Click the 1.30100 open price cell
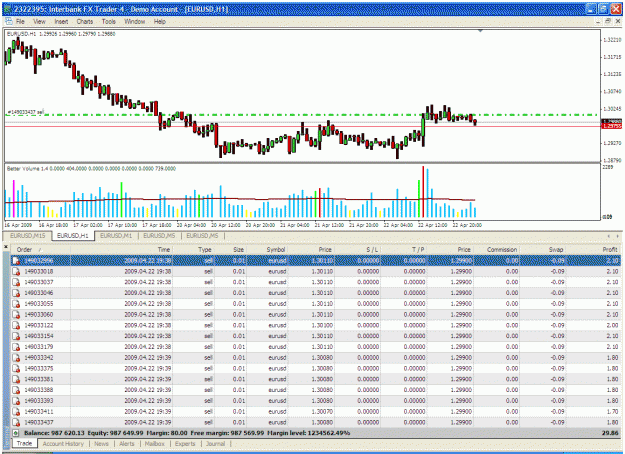The image size is (625, 454). [x=322, y=325]
